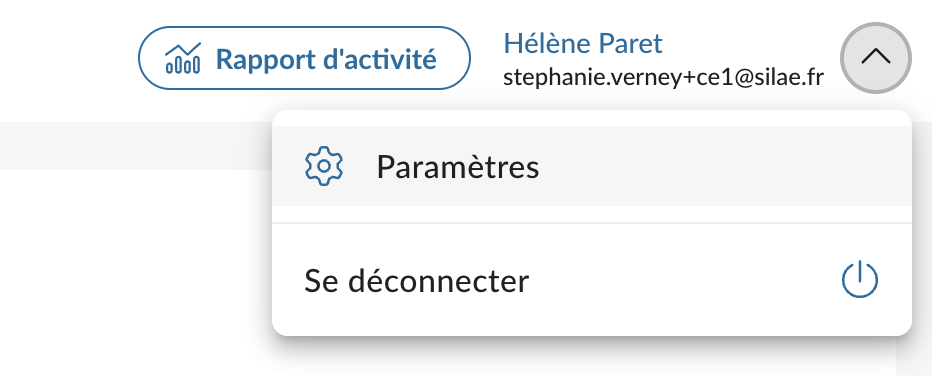Open settings via the cog icon
The width and height of the screenshot is (932, 376).
point(324,166)
